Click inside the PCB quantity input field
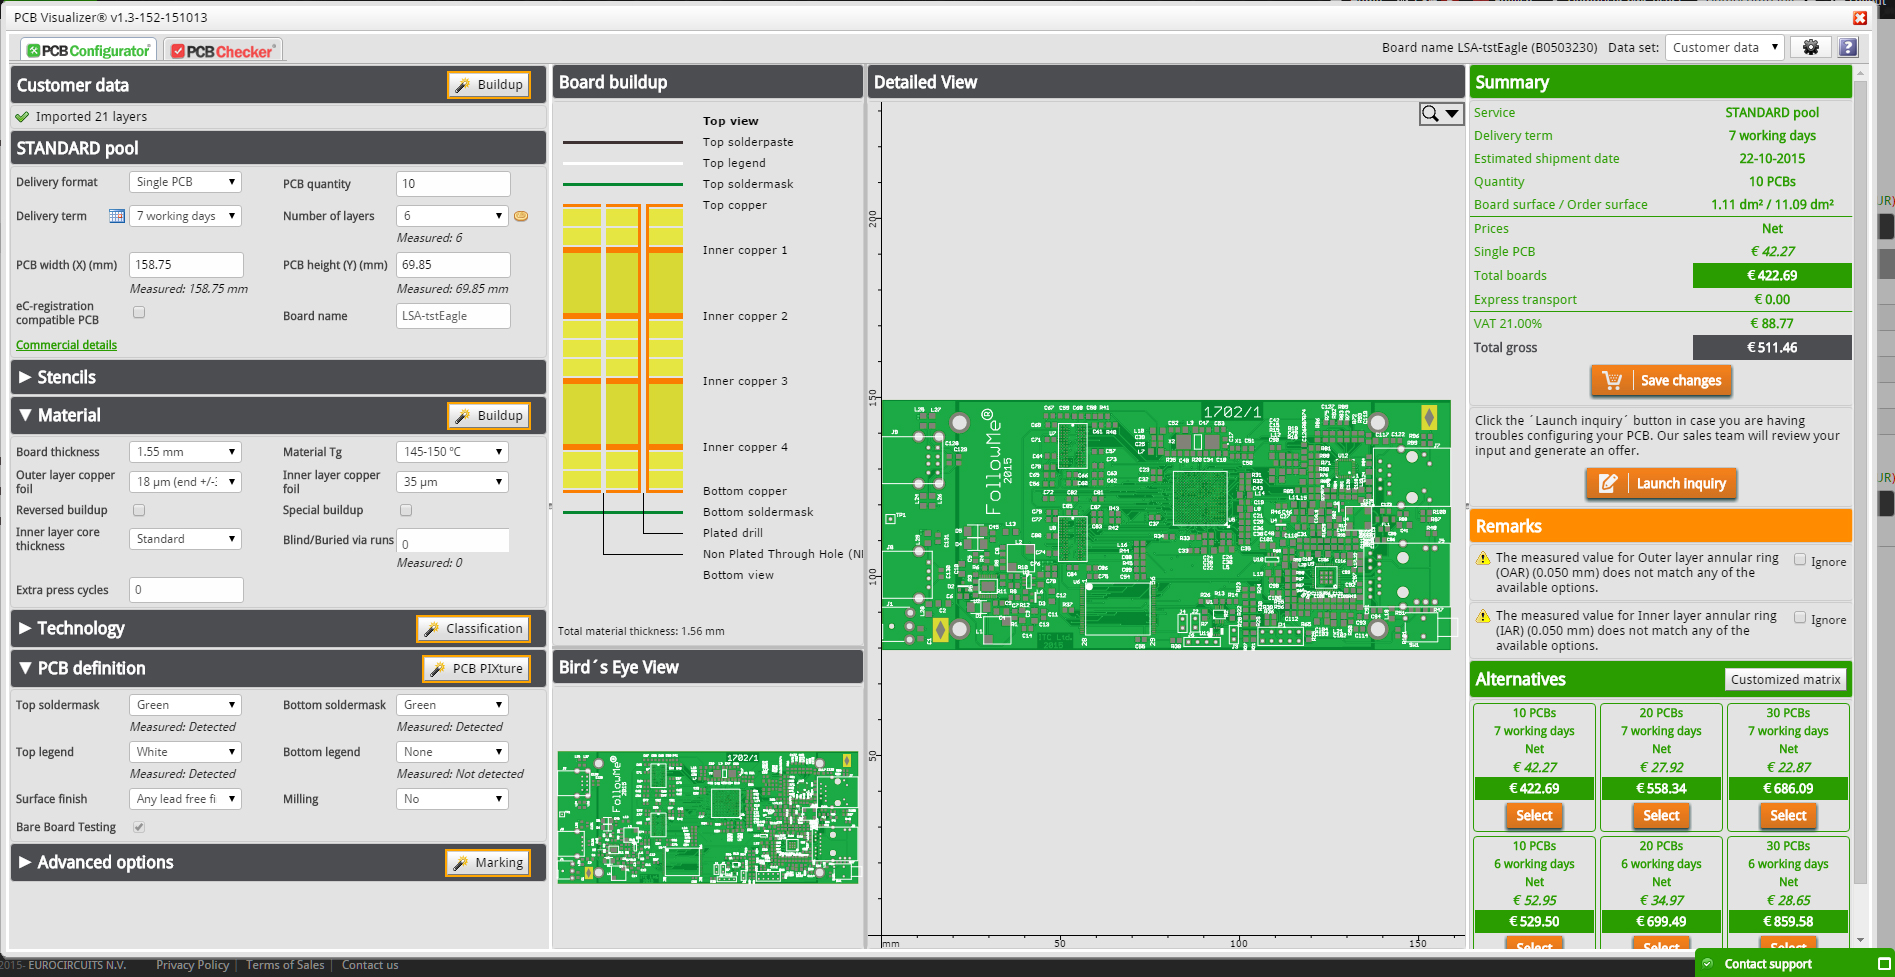Viewport: 1895px width, 977px height. coord(452,183)
